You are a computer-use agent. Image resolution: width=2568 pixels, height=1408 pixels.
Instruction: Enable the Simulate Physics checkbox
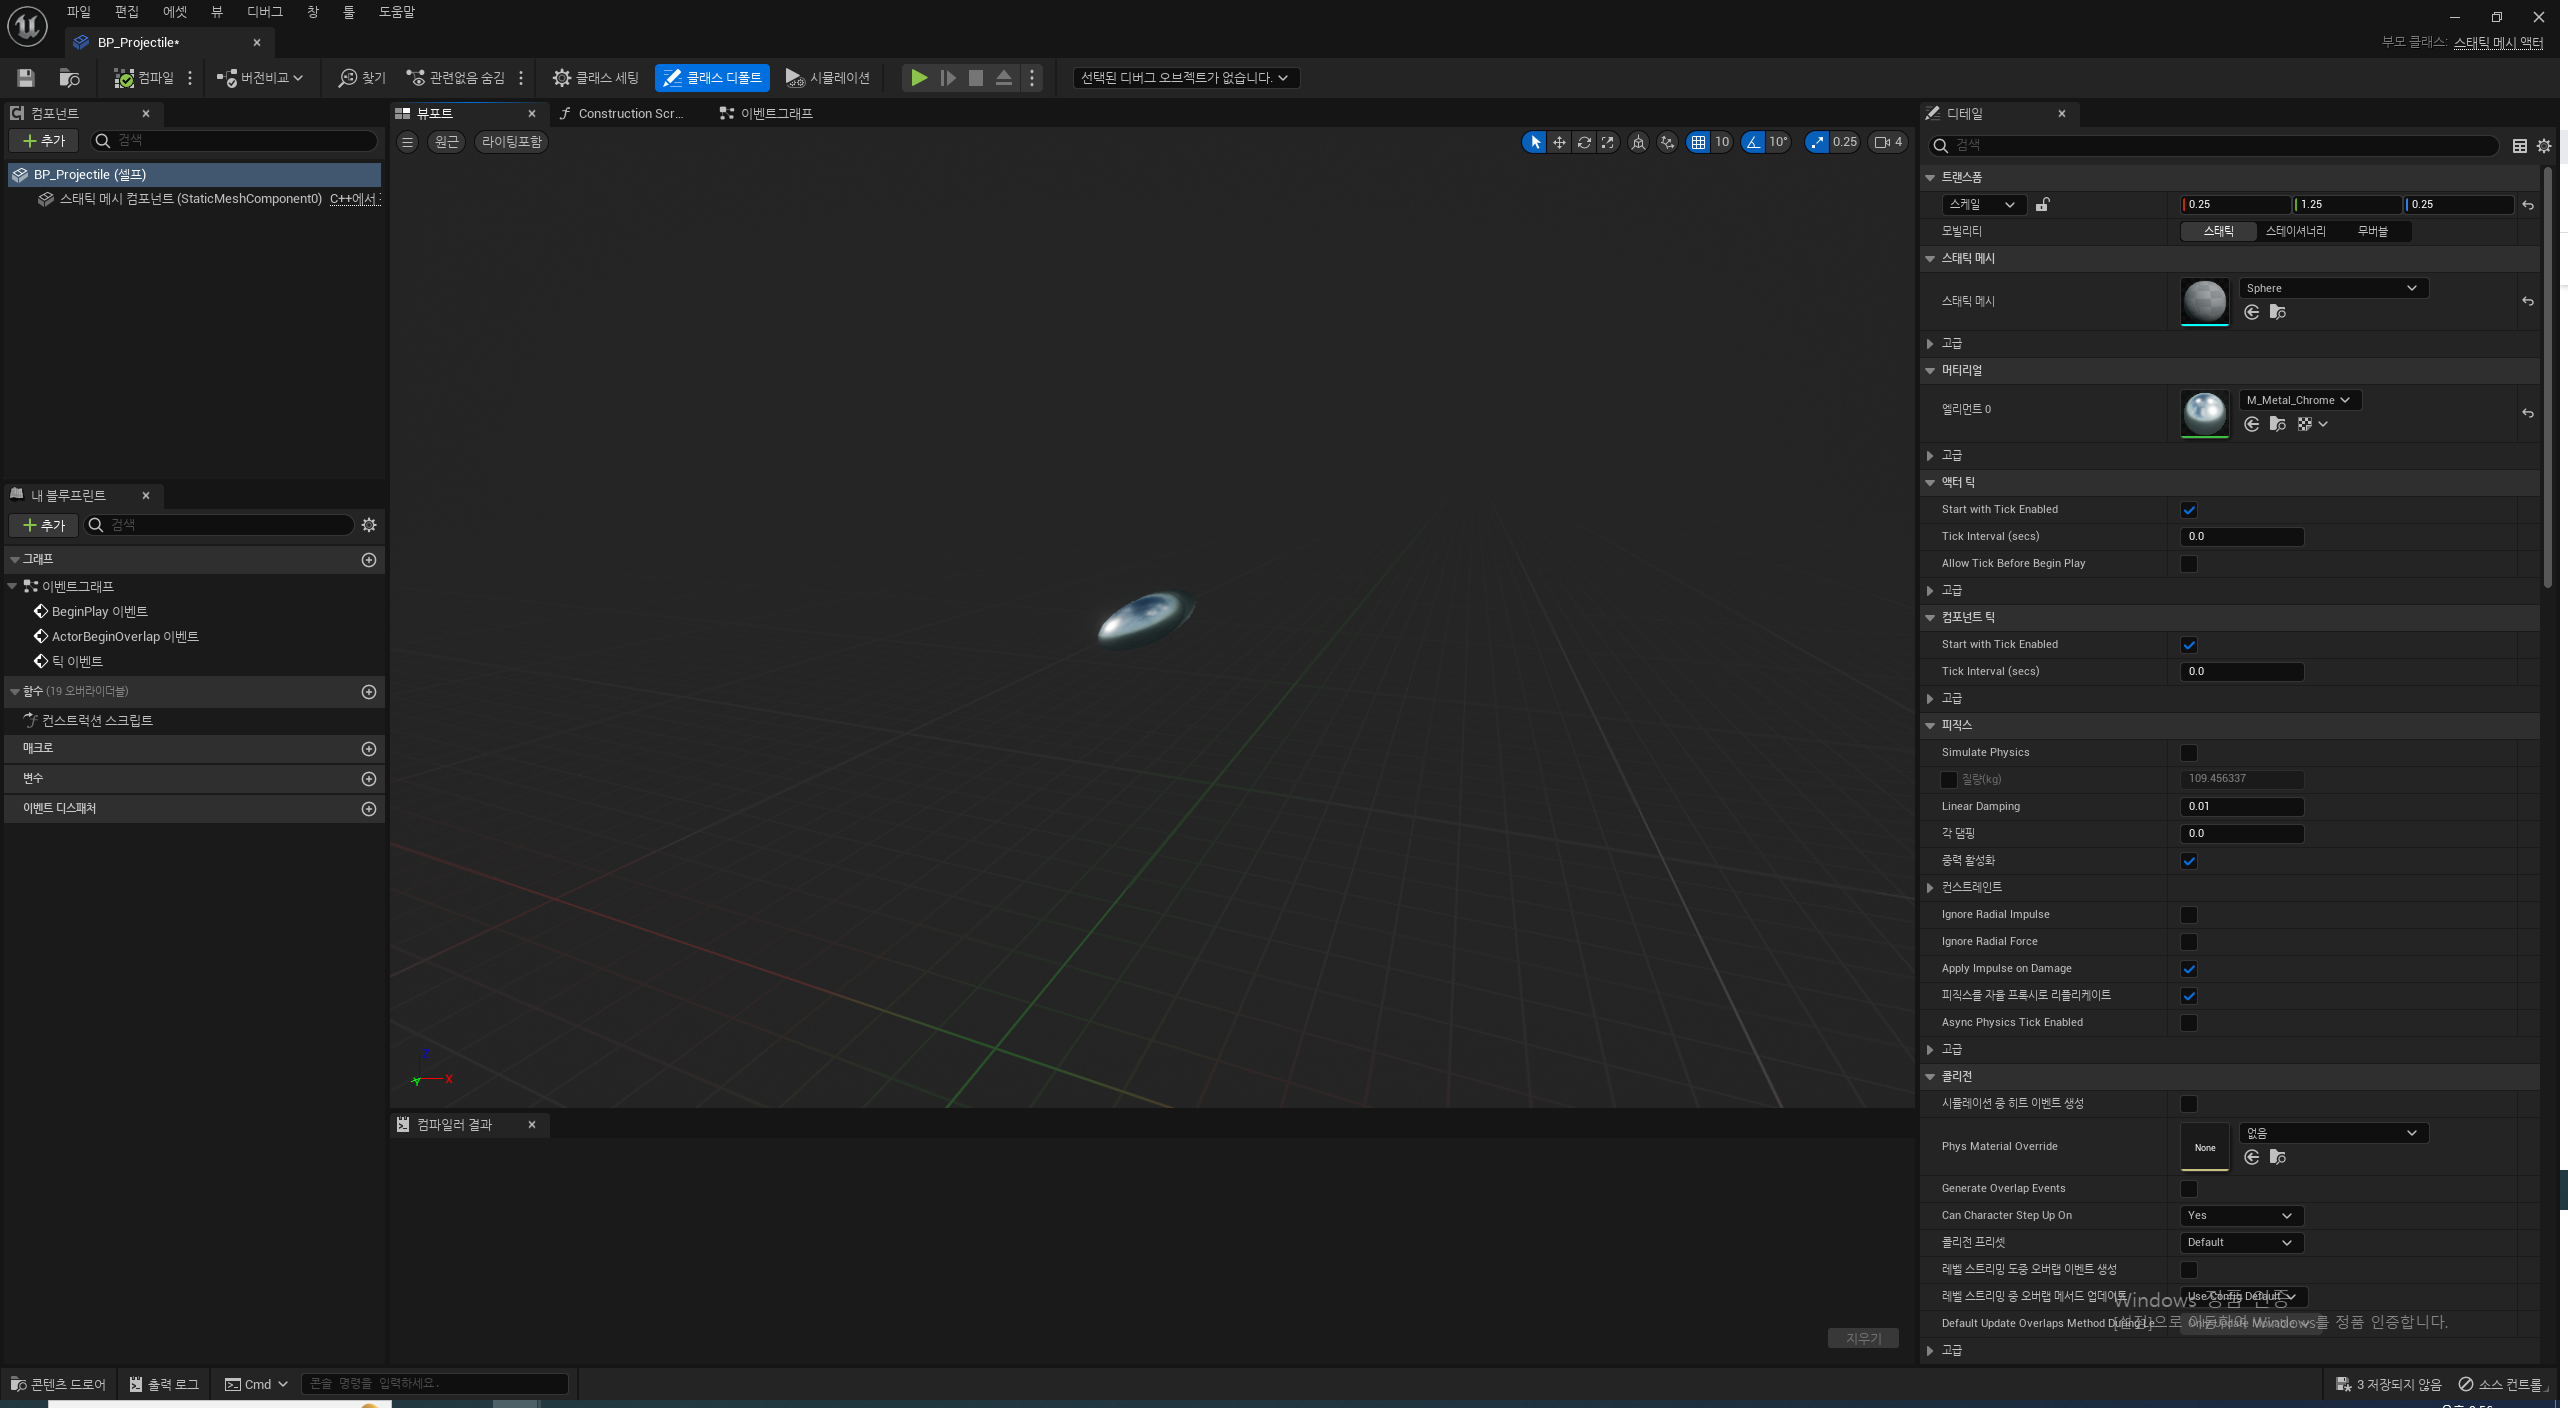click(2189, 753)
